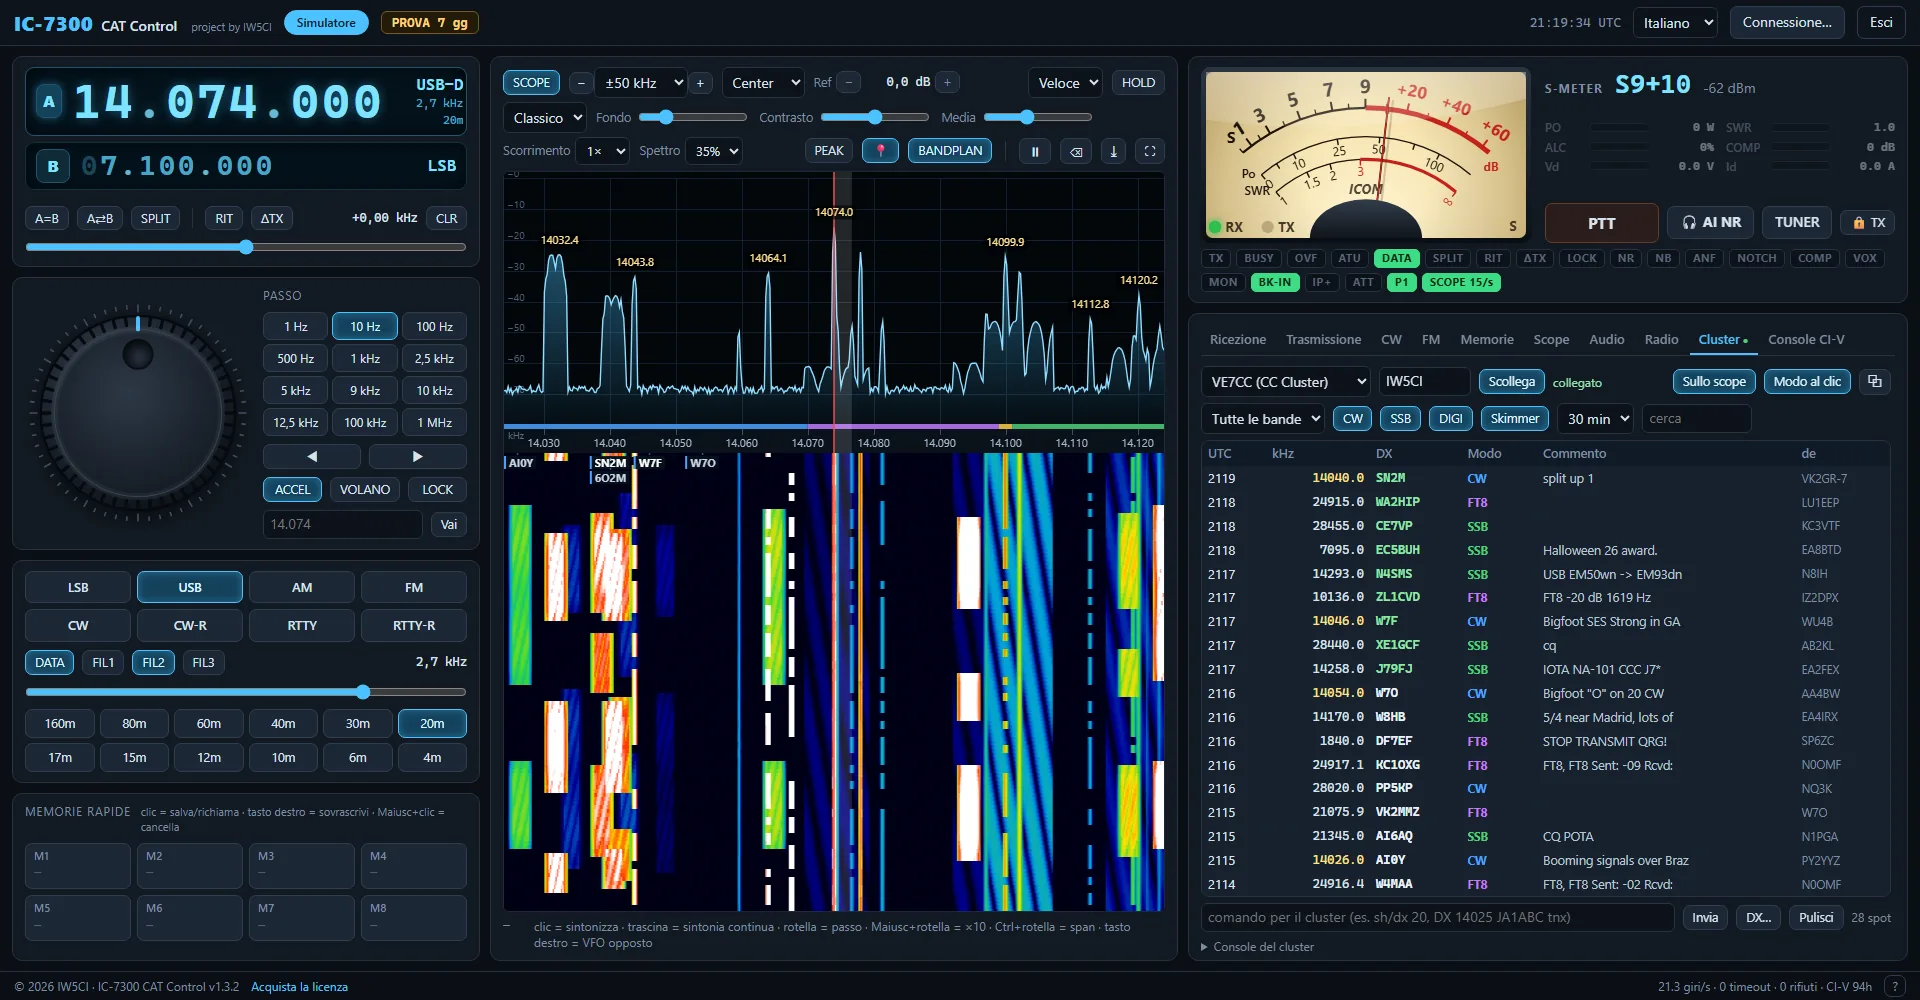The height and width of the screenshot is (1000, 1920).
Task: Pause the spectrum scope display
Action: 1035,151
